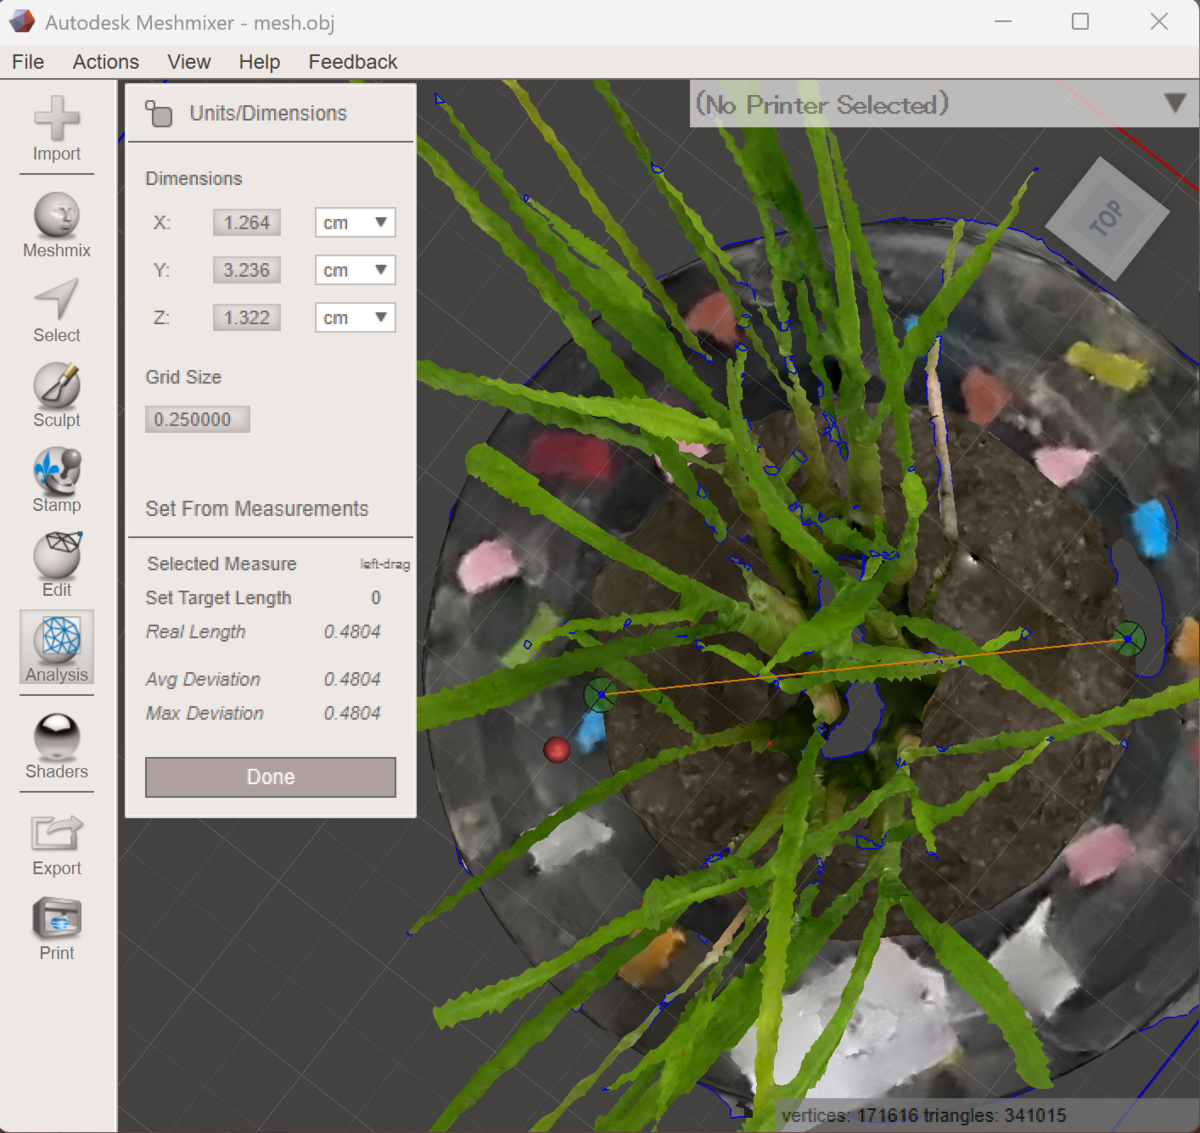Expand the X dimension unit dropdown
The height and width of the screenshot is (1133, 1200).
(355, 222)
